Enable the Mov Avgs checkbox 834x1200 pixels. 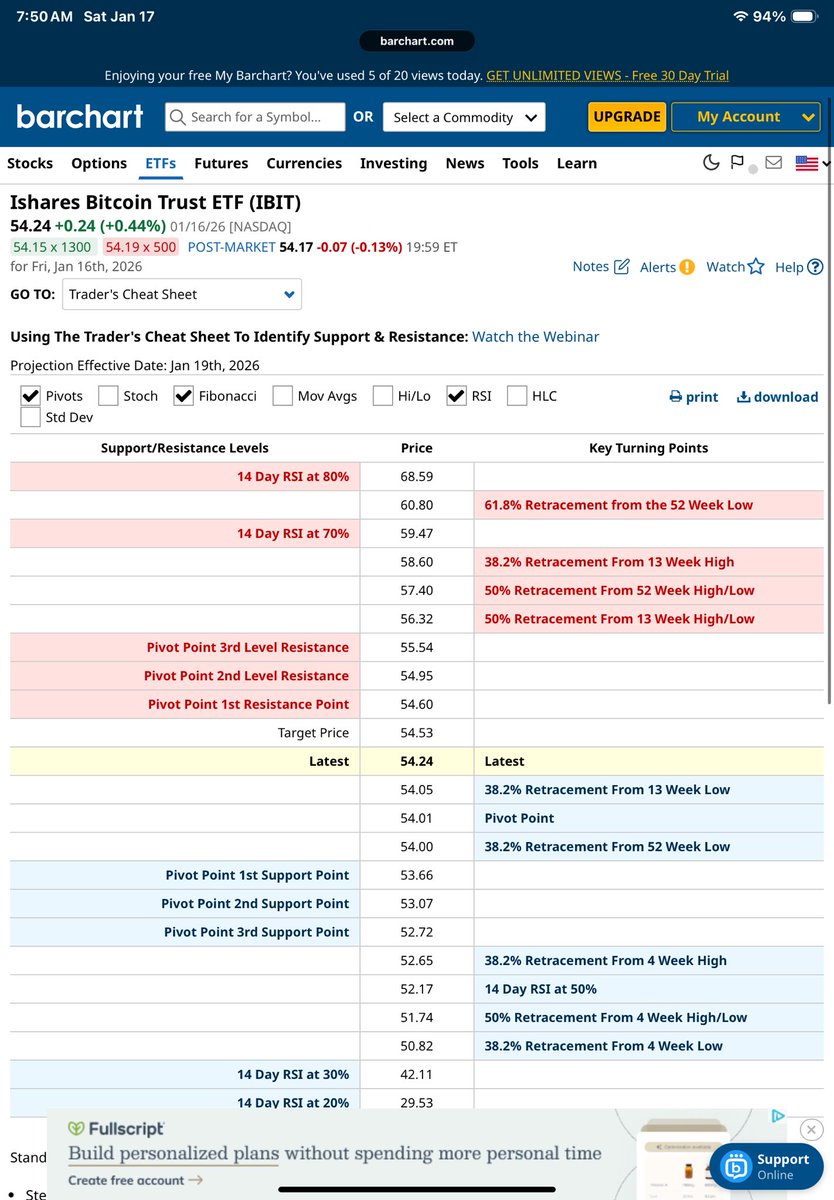(282, 396)
